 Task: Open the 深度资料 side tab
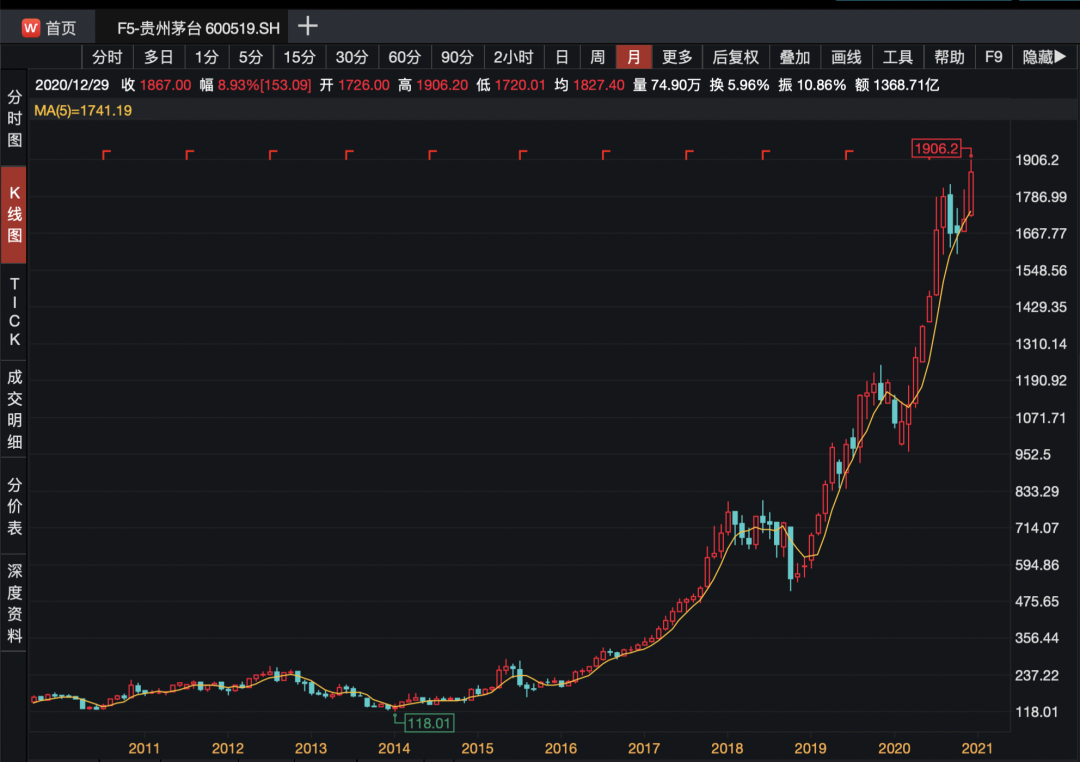pos(14,604)
